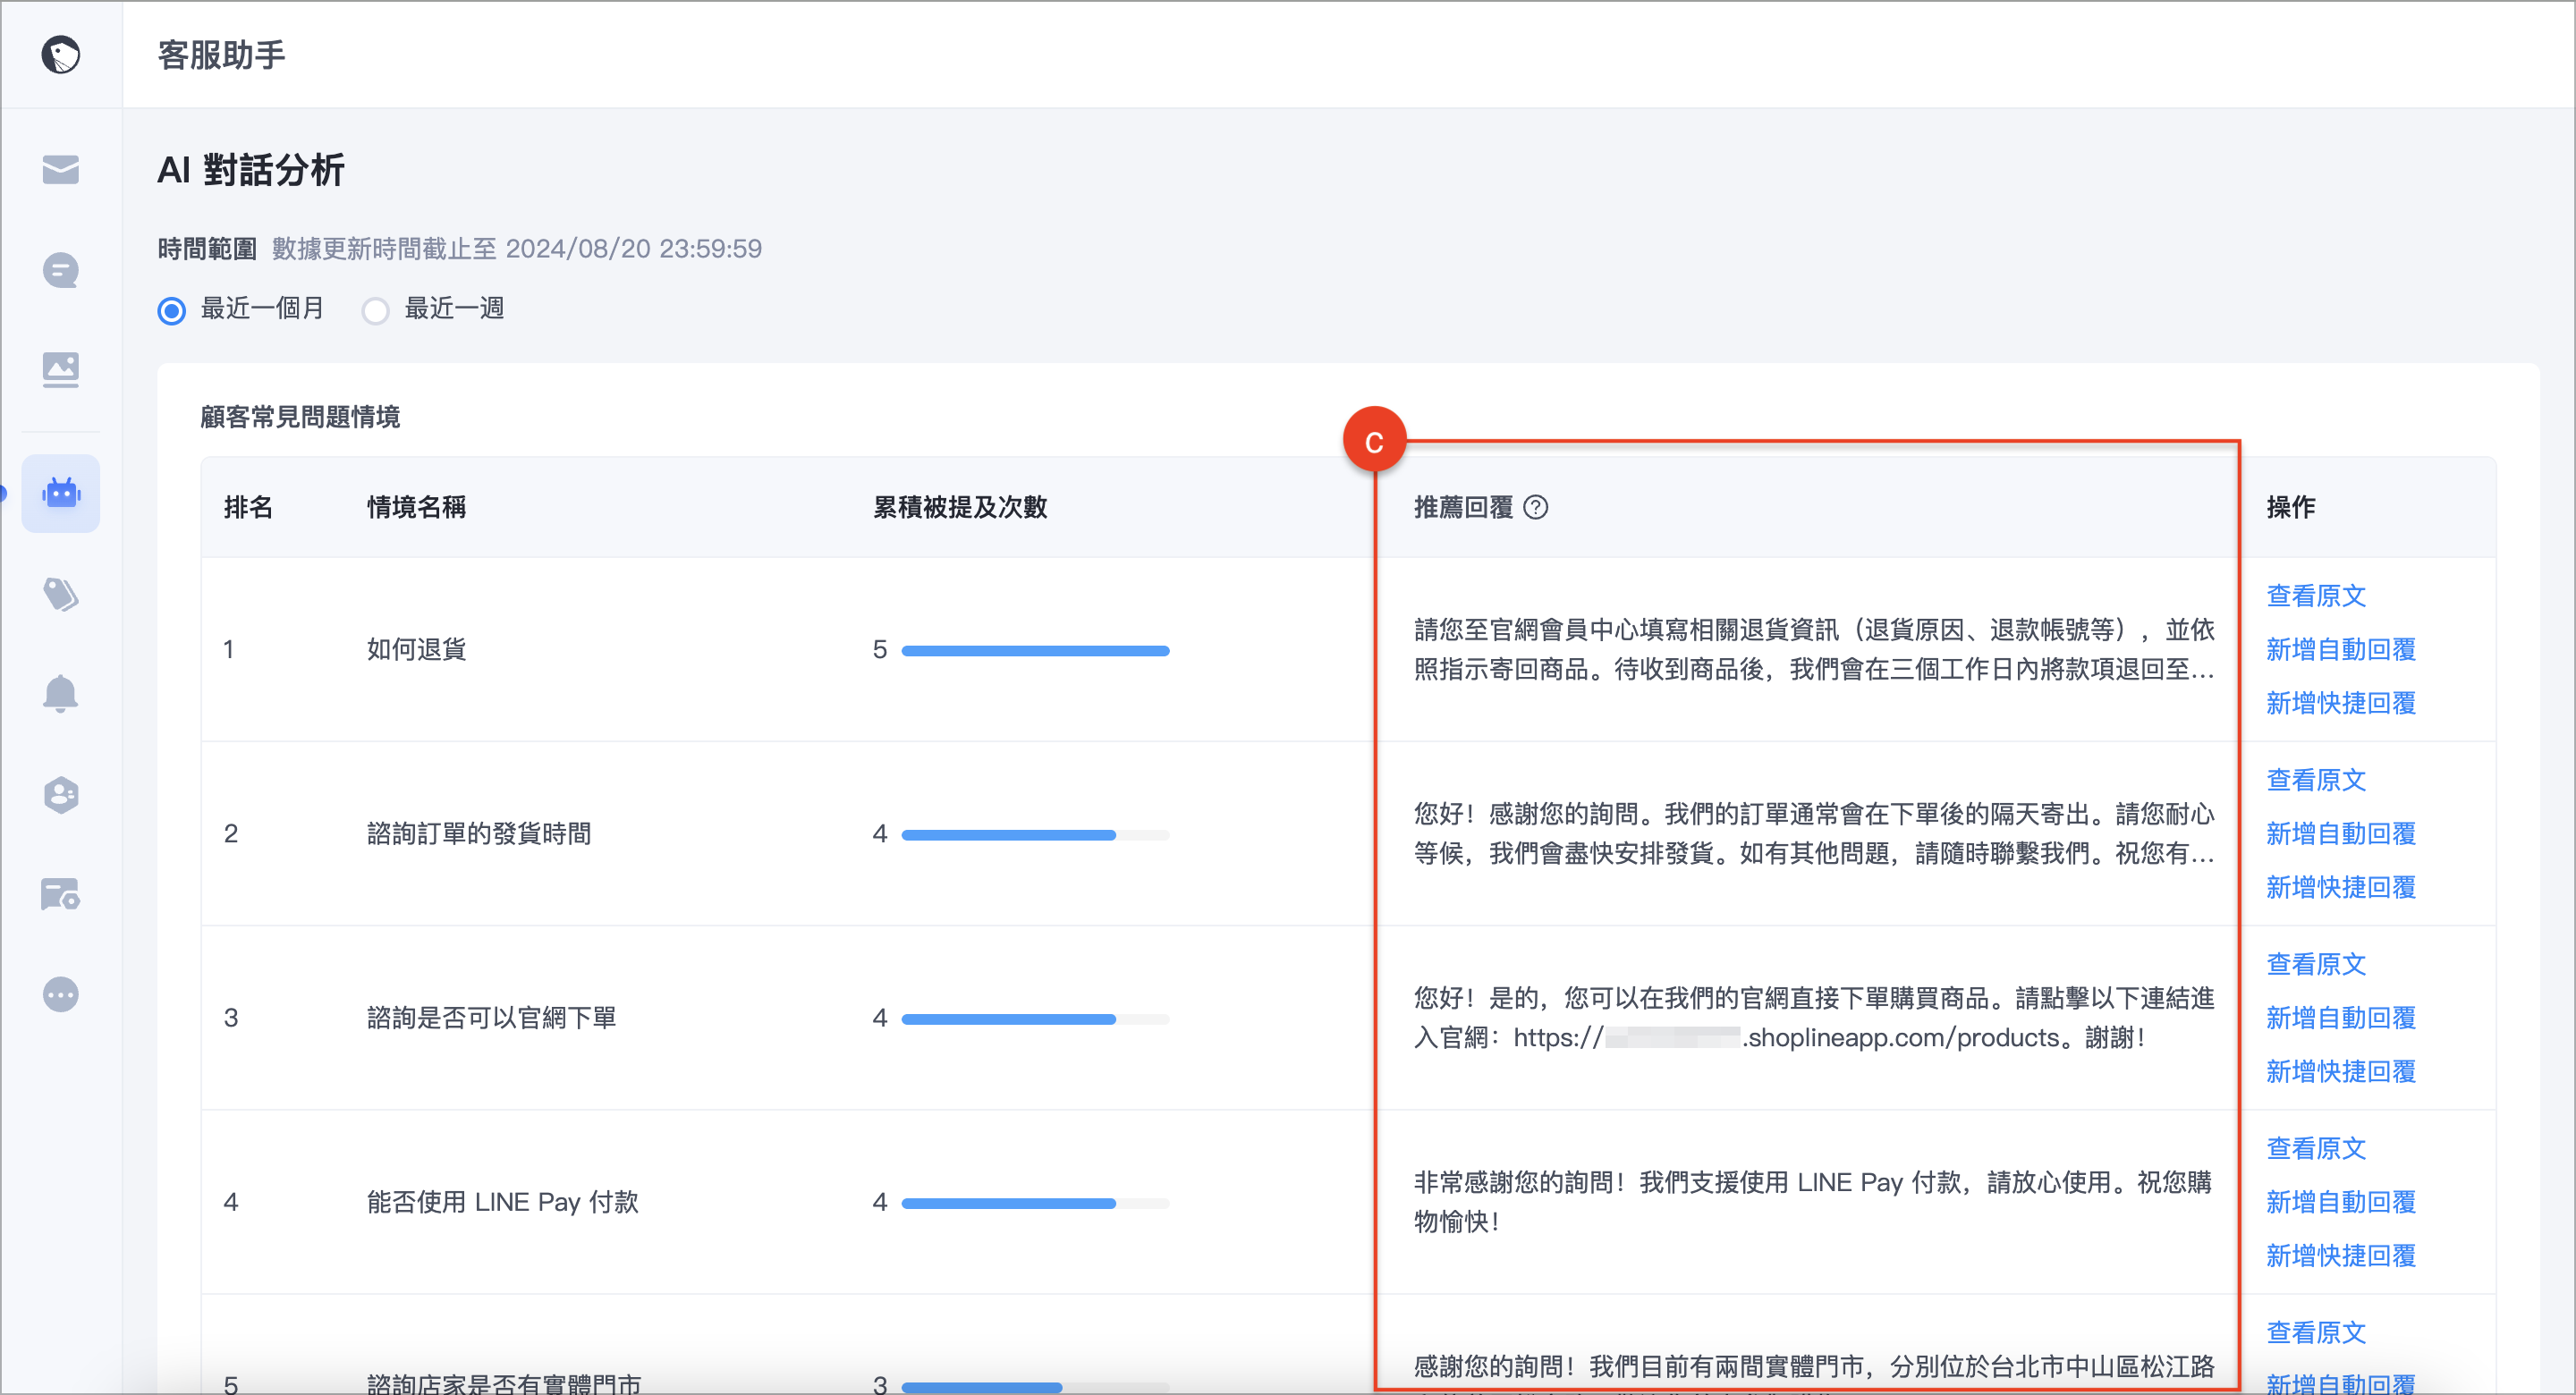Click the 情境名稱 column header
This screenshot has height=1395, width=2576.
pyautogui.click(x=416, y=508)
